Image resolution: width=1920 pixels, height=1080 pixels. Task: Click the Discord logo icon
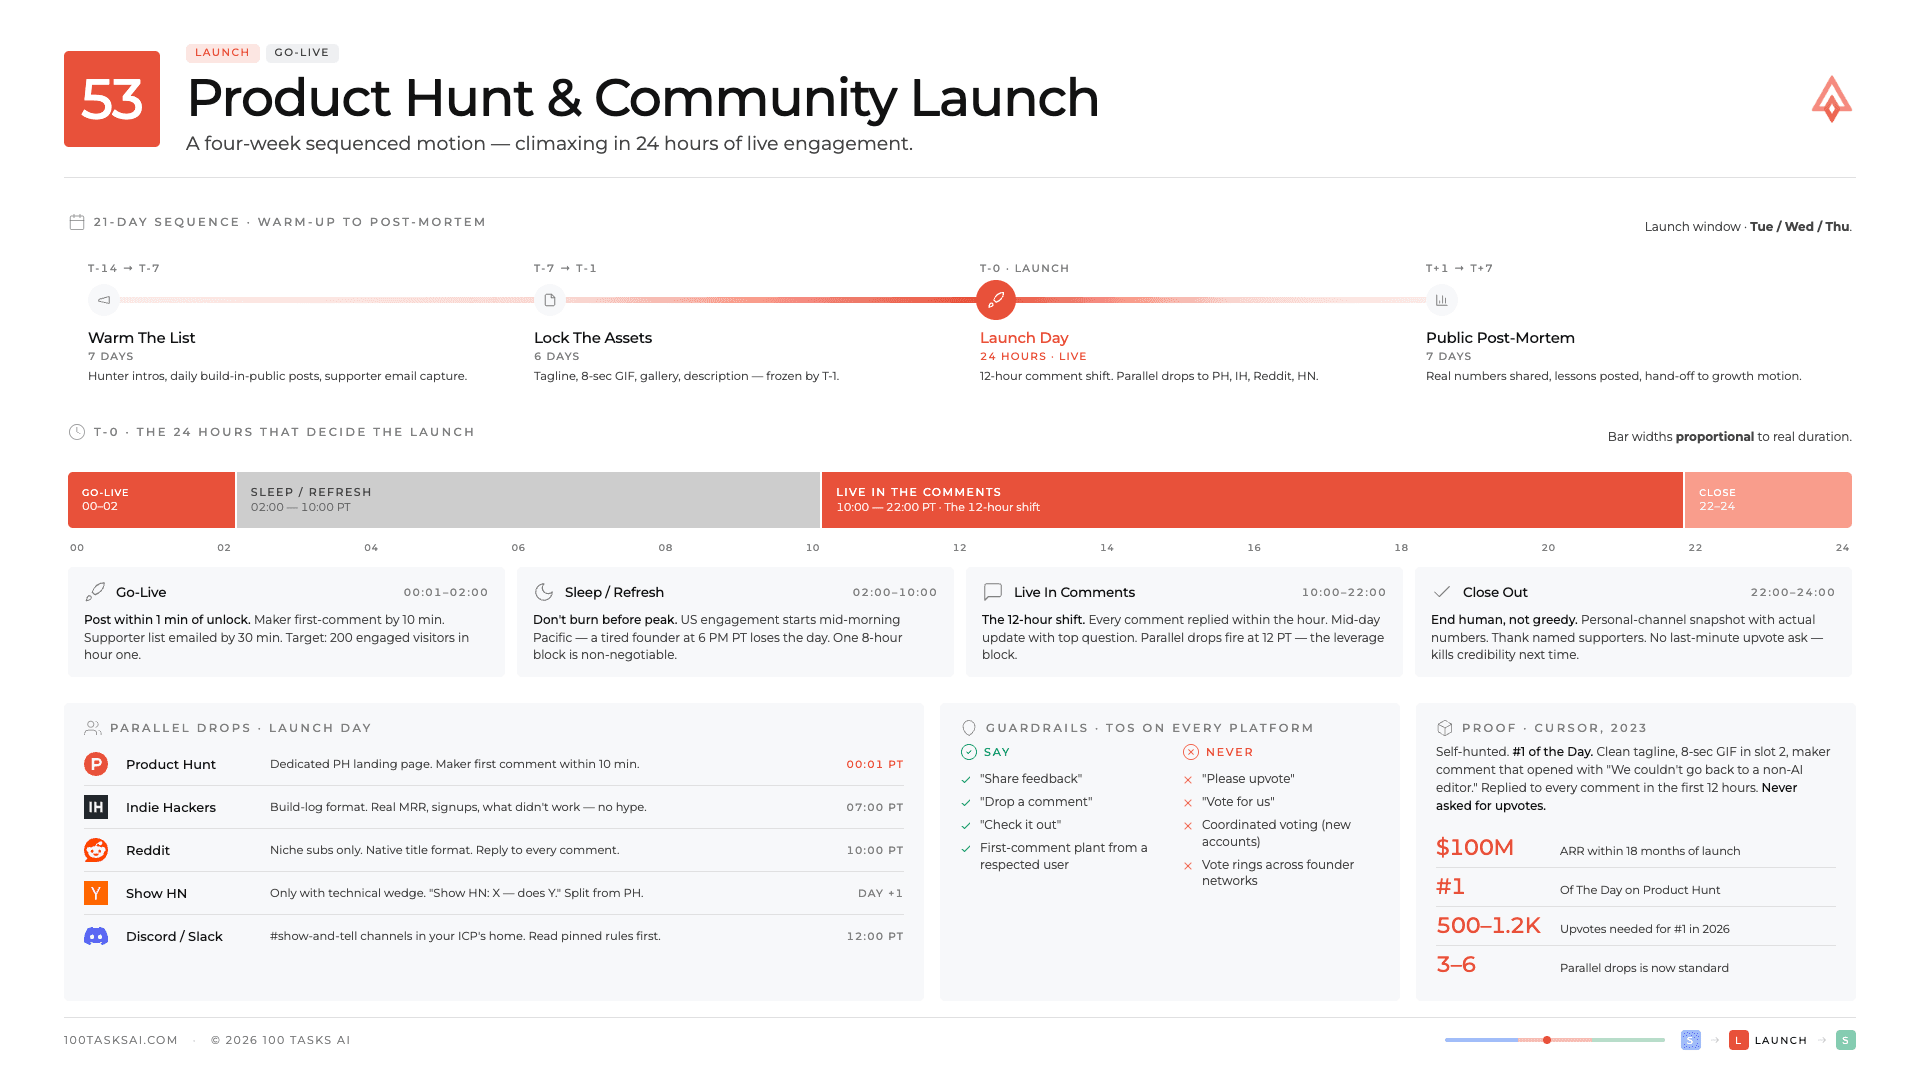coord(96,936)
